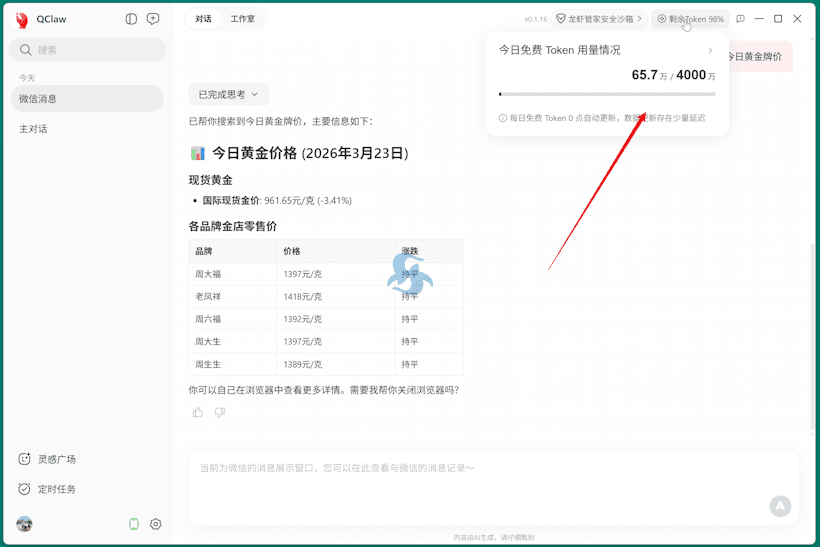
Task: Start a new chat icon
Action: coord(153,19)
